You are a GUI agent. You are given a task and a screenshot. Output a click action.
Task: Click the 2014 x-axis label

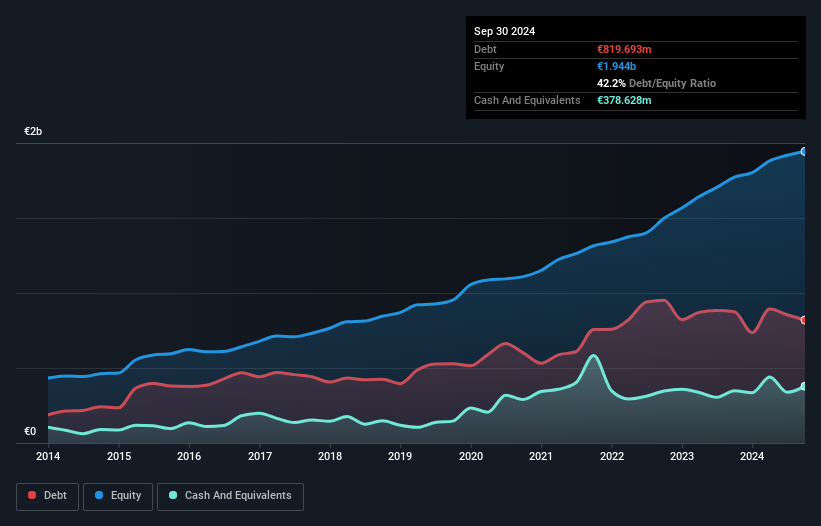coord(48,456)
